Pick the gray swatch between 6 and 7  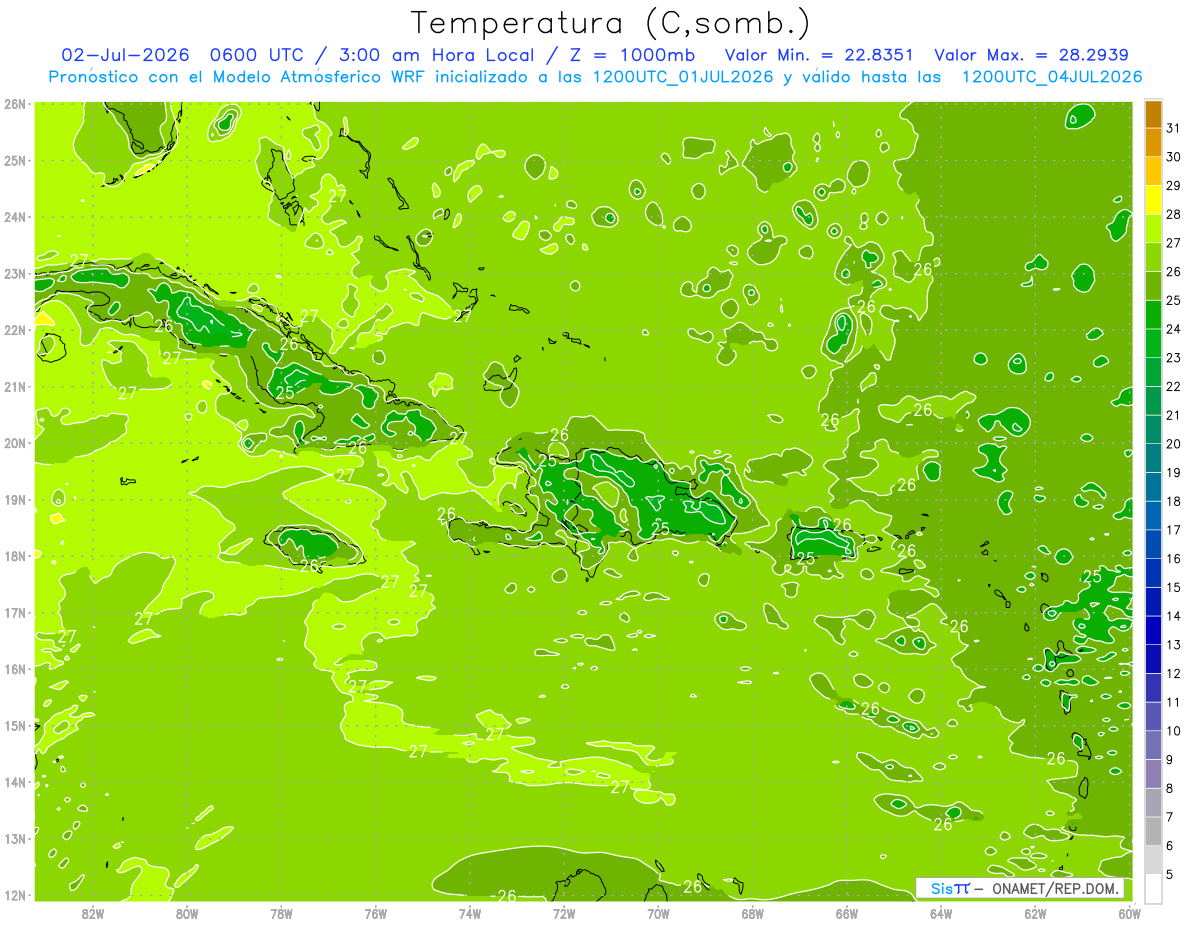(1153, 831)
